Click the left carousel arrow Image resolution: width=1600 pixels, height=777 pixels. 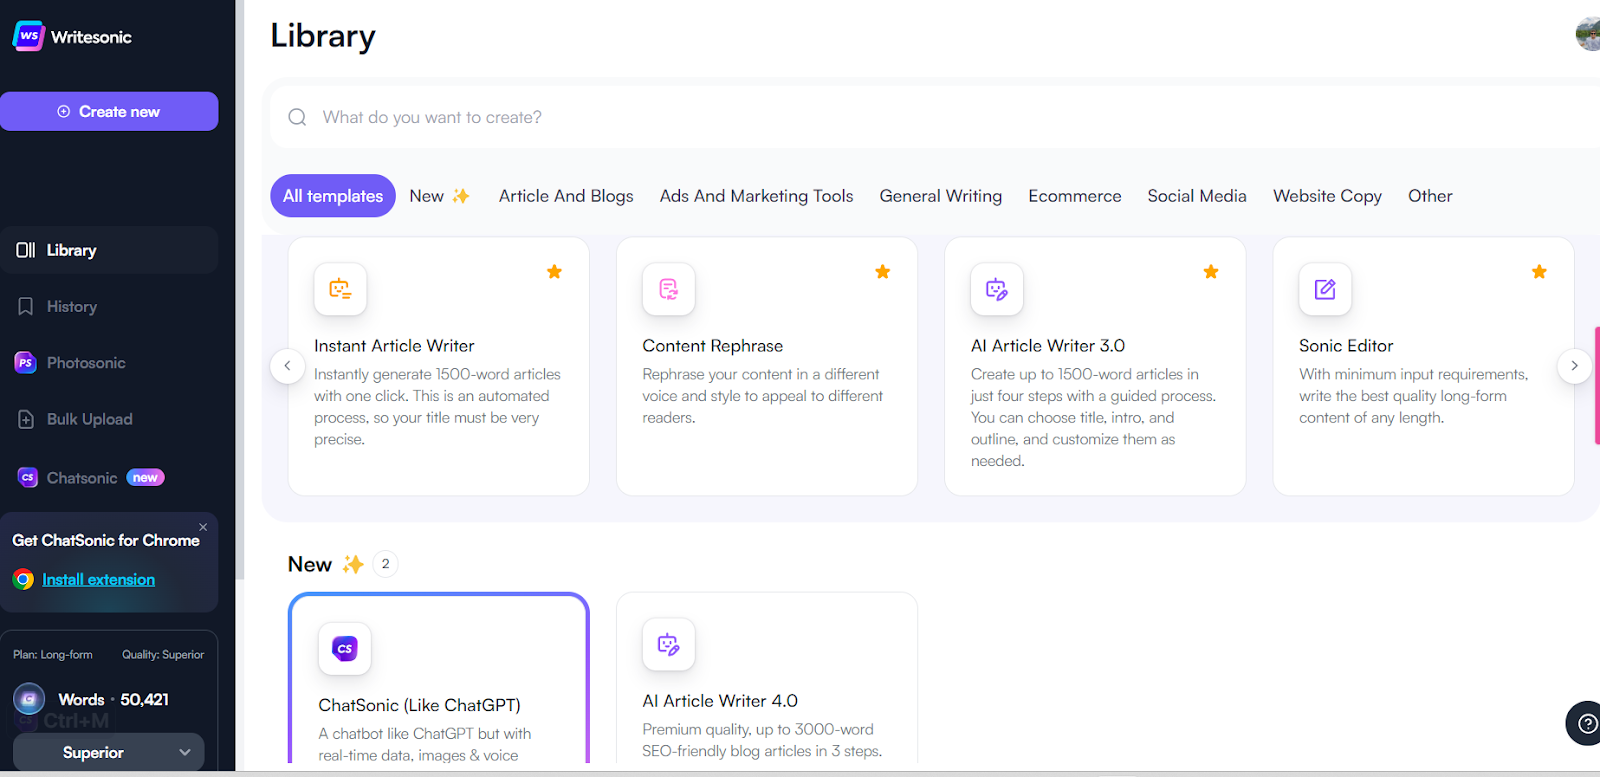click(287, 366)
